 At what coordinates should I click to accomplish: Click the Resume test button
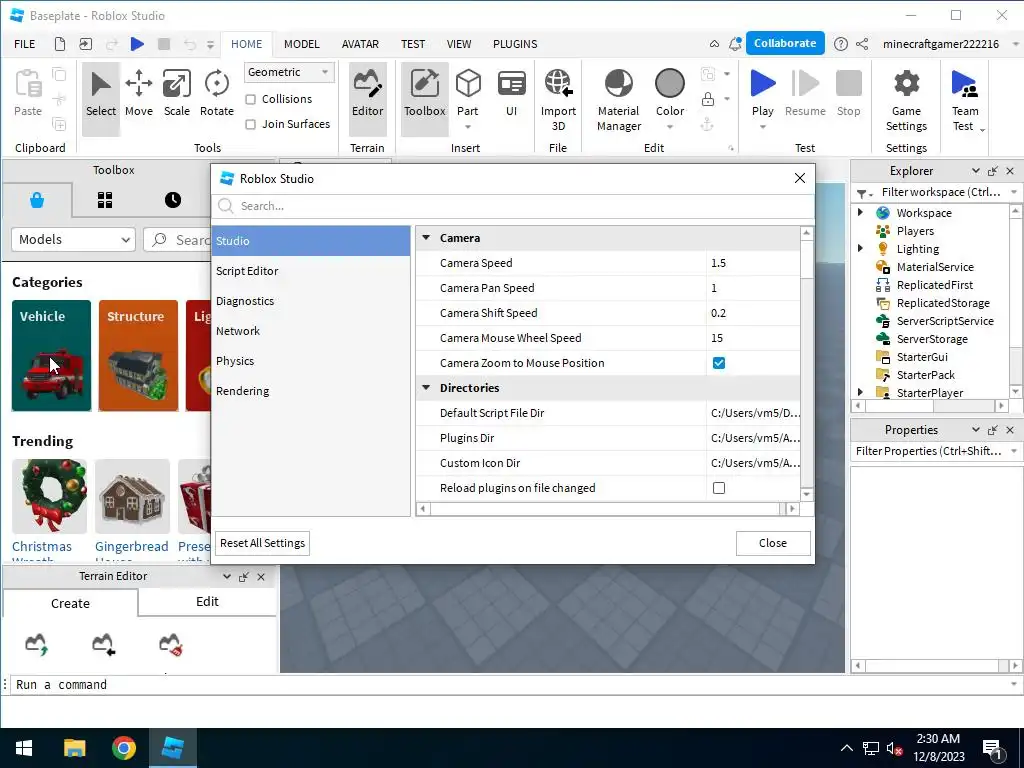click(805, 95)
